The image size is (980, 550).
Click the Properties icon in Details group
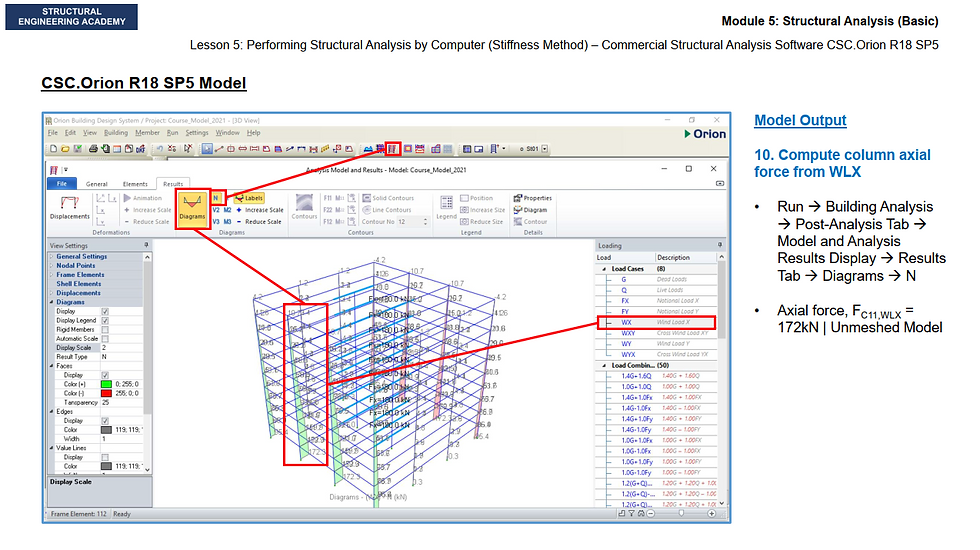point(518,198)
